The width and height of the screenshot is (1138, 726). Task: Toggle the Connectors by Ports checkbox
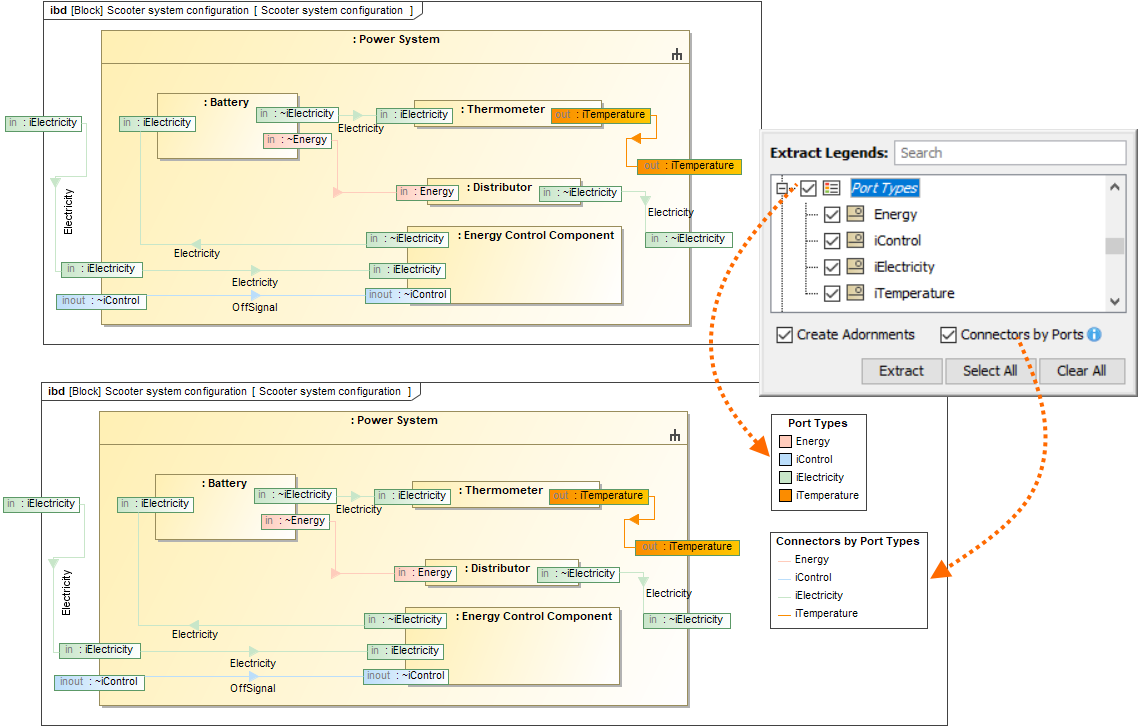click(949, 335)
